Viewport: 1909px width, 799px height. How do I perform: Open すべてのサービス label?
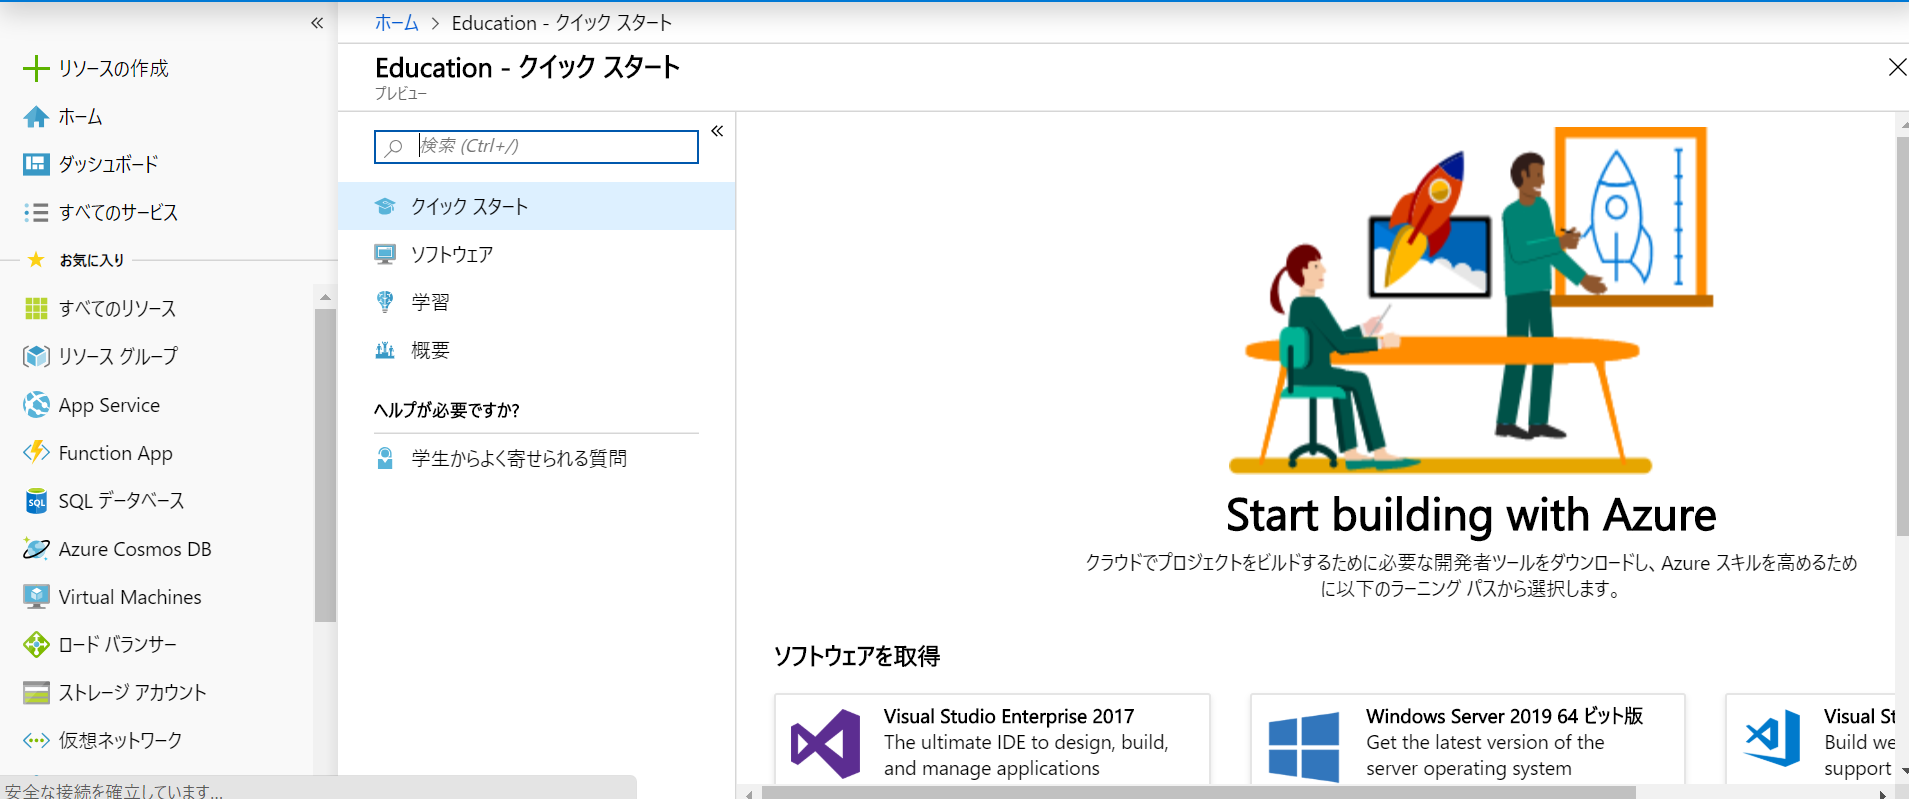pyautogui.click(x=118, y=212)
